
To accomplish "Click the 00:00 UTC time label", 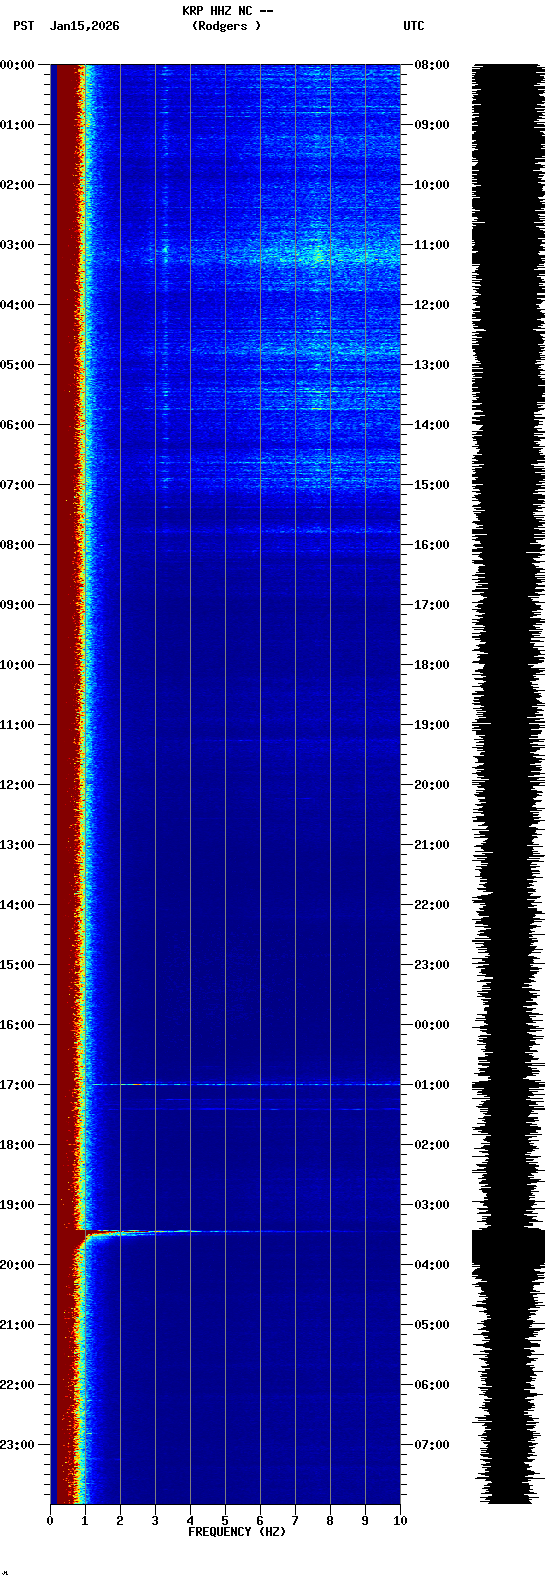I will click(432, 1025).
